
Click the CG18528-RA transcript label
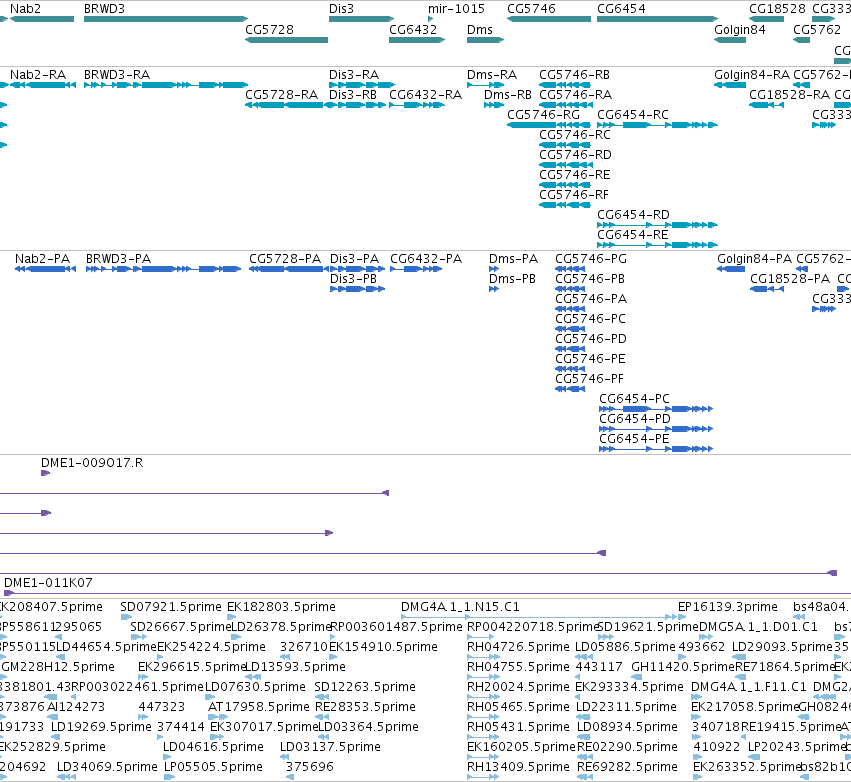(790, 94)
